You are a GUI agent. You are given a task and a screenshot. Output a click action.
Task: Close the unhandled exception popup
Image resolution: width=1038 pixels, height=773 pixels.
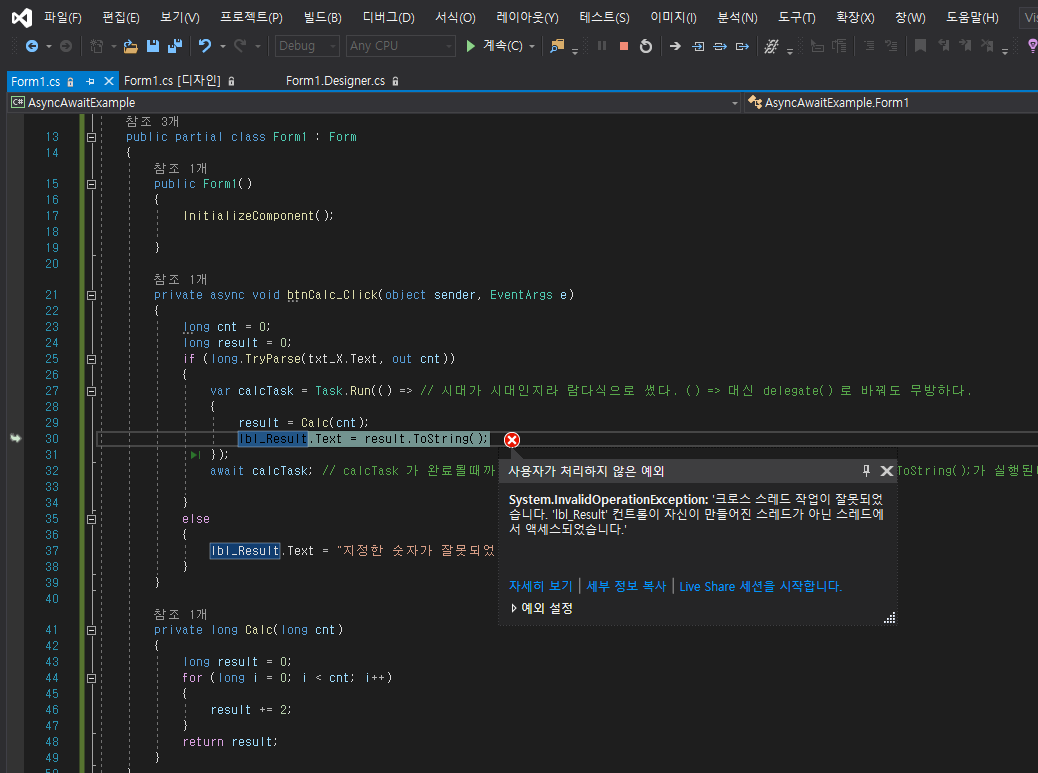886,471
